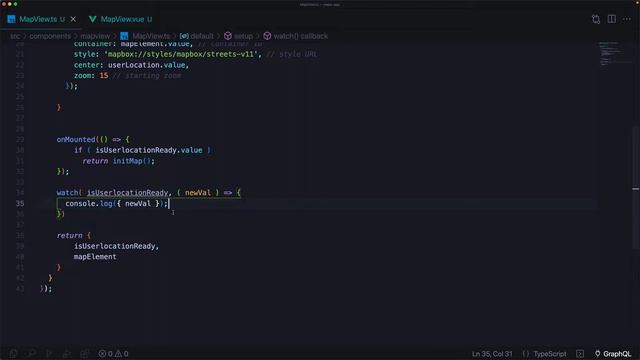Click the terminal square icon in status bar

coord(580,353)
